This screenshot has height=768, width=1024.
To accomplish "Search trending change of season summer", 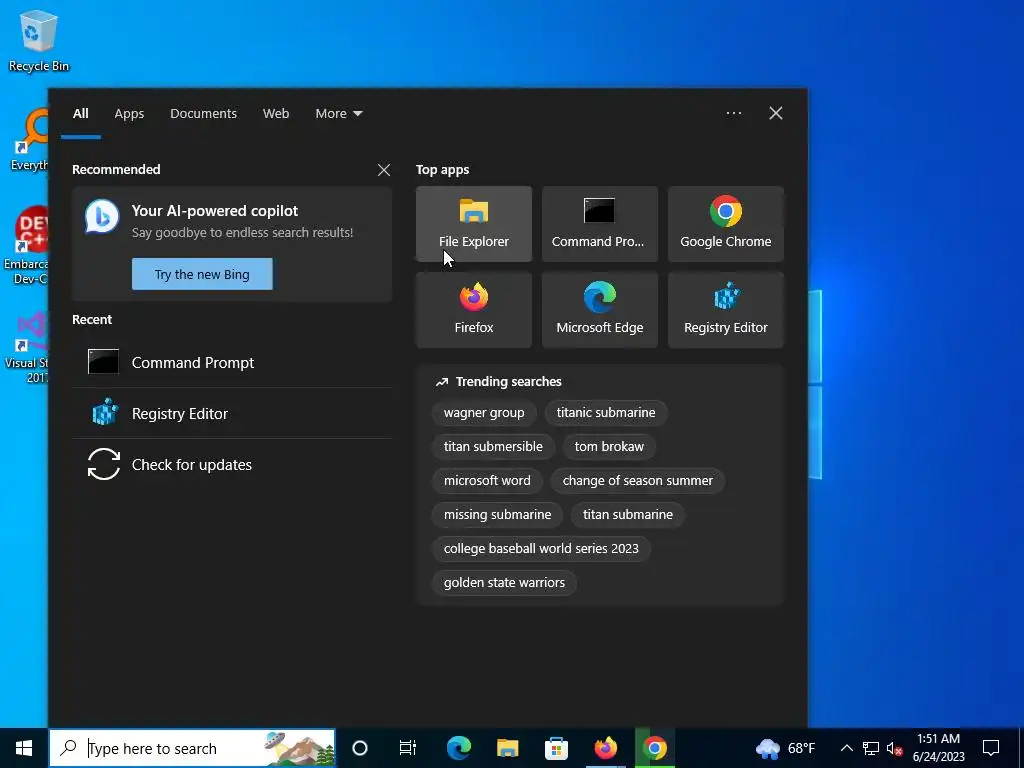I will click(x=637, y=481).
